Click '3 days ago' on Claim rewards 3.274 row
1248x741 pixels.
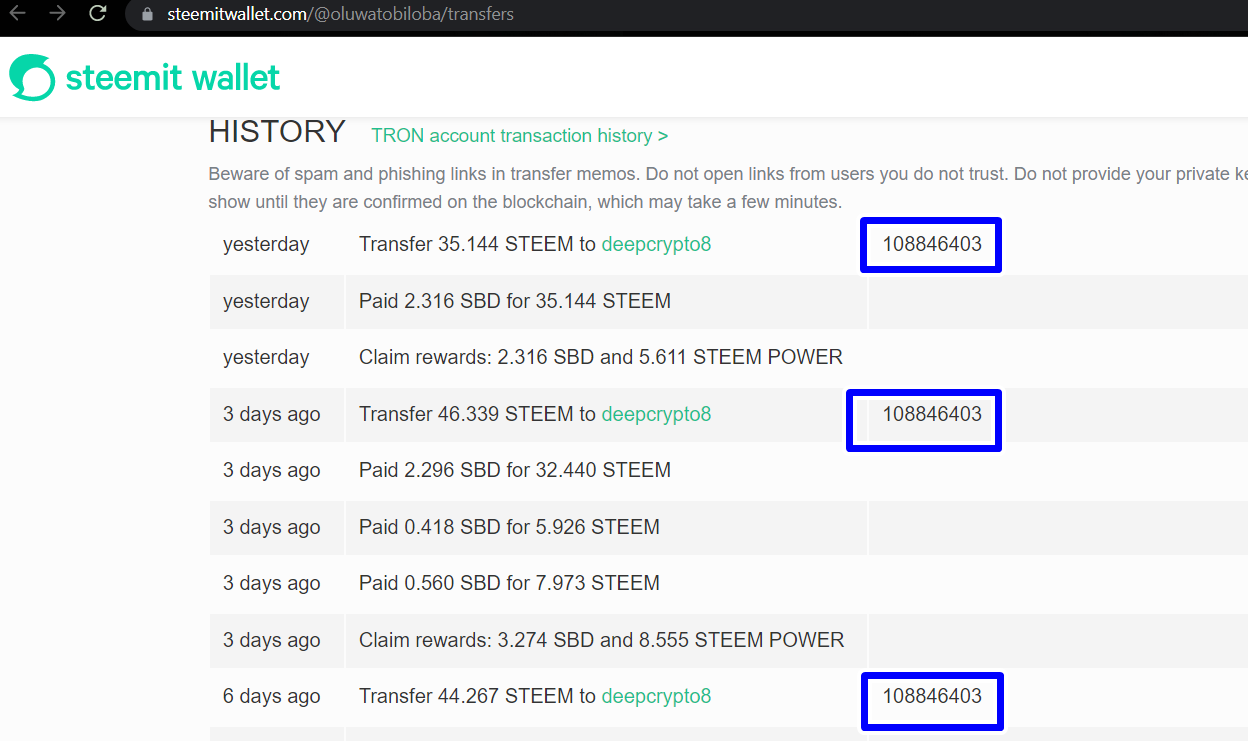pyautogui.click(x=272, y=640)
